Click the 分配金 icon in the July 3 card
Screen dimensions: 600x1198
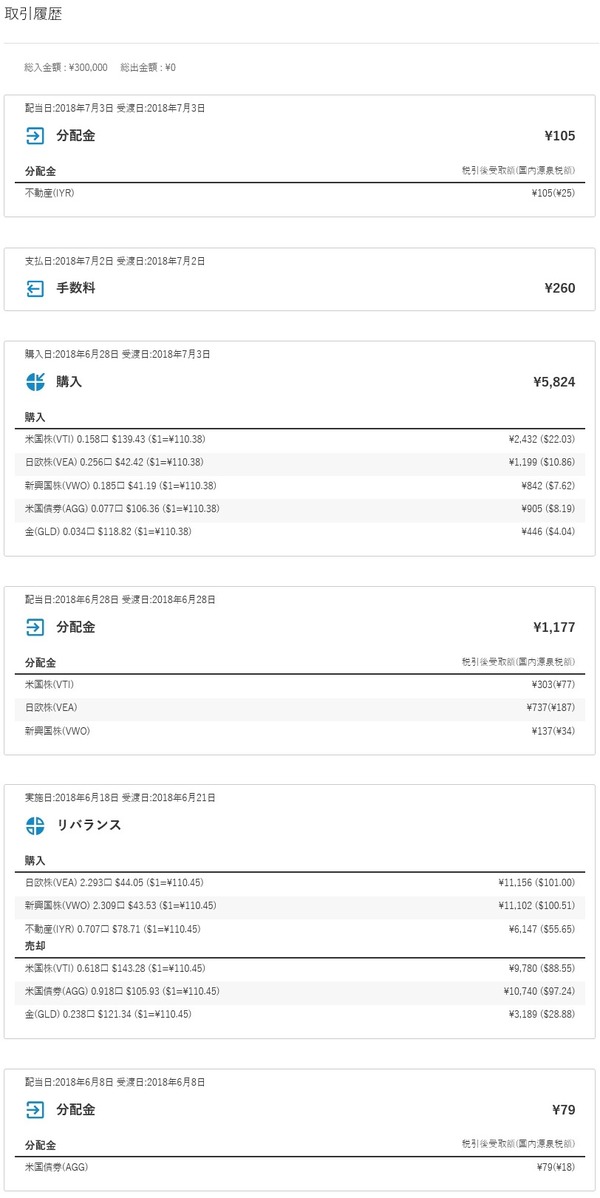35,135
